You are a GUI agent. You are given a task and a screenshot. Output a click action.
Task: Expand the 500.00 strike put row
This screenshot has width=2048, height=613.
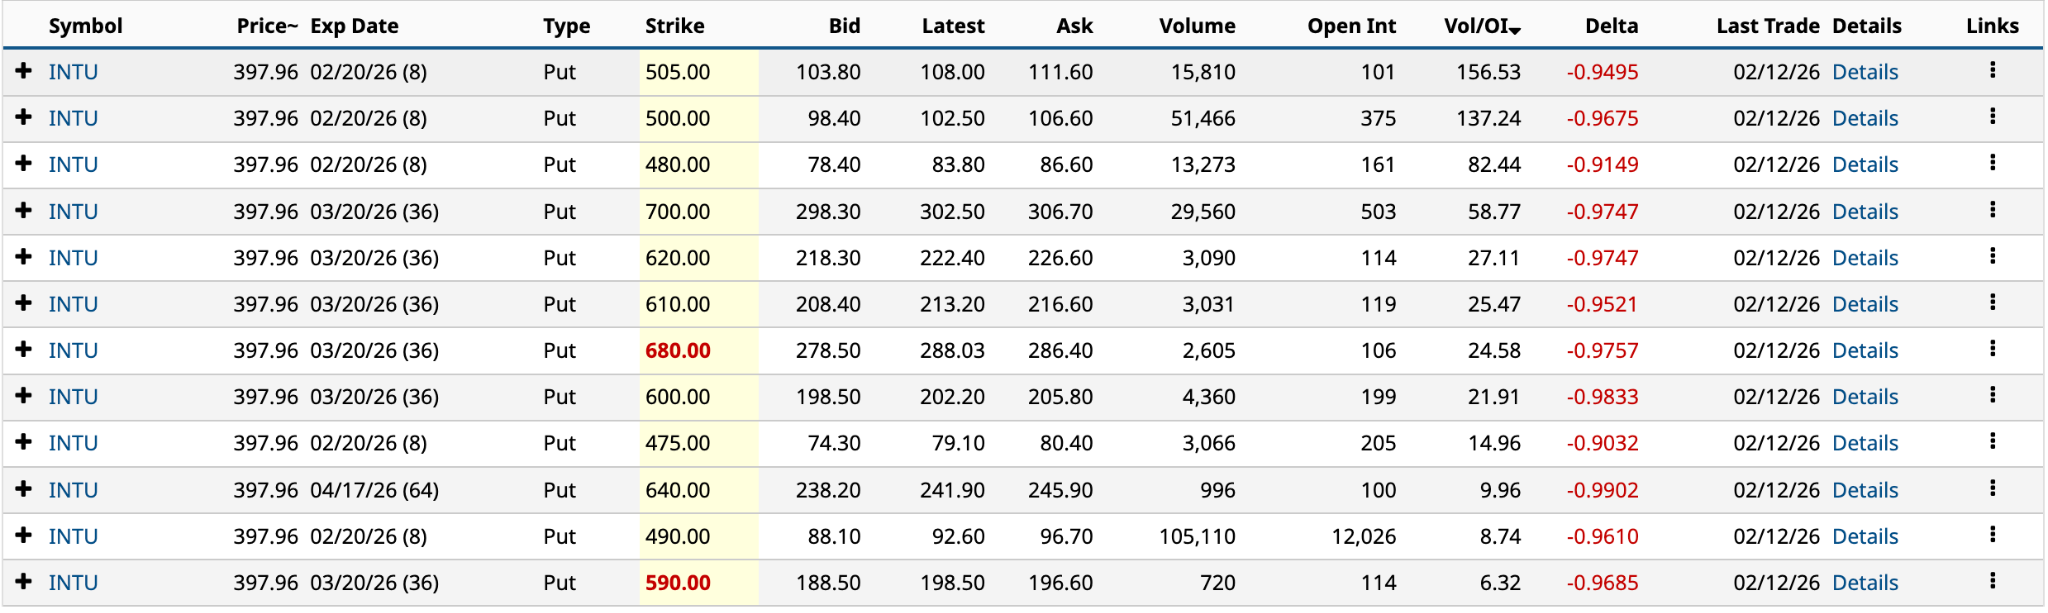[24, 118]
